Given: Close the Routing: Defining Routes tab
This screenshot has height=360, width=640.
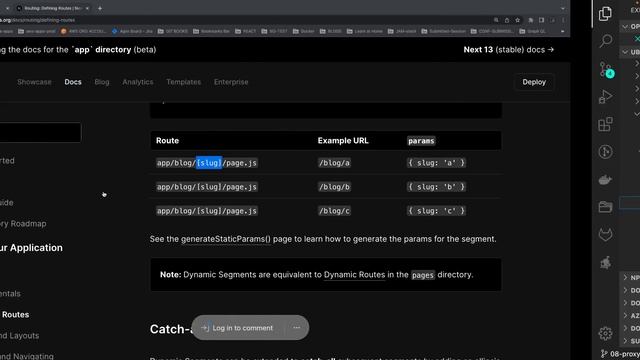Looking at the screenshot, I should tap(87, 8).
